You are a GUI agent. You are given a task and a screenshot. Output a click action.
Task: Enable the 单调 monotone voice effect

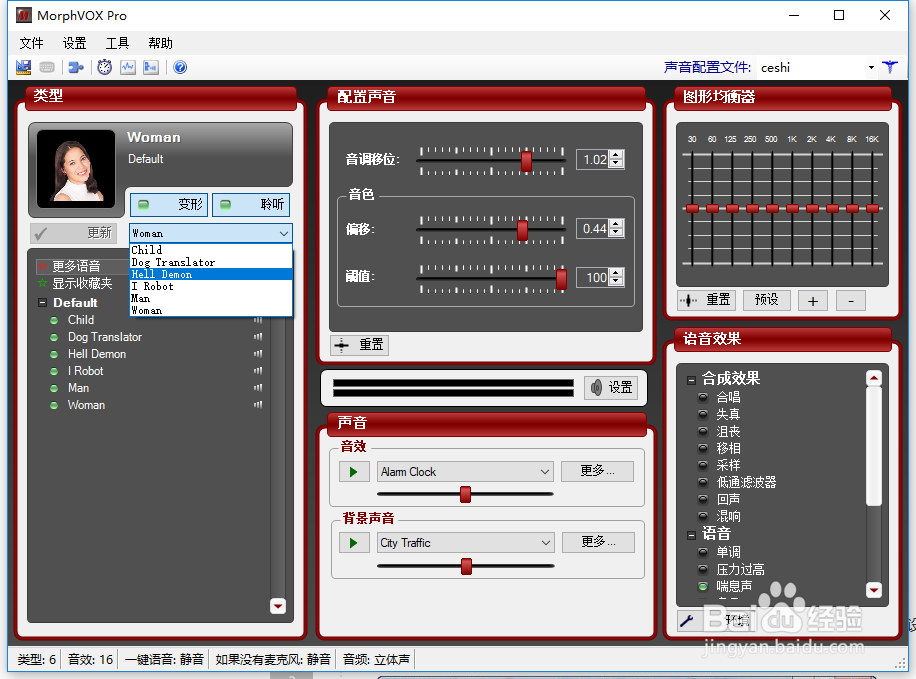point(703,552)
